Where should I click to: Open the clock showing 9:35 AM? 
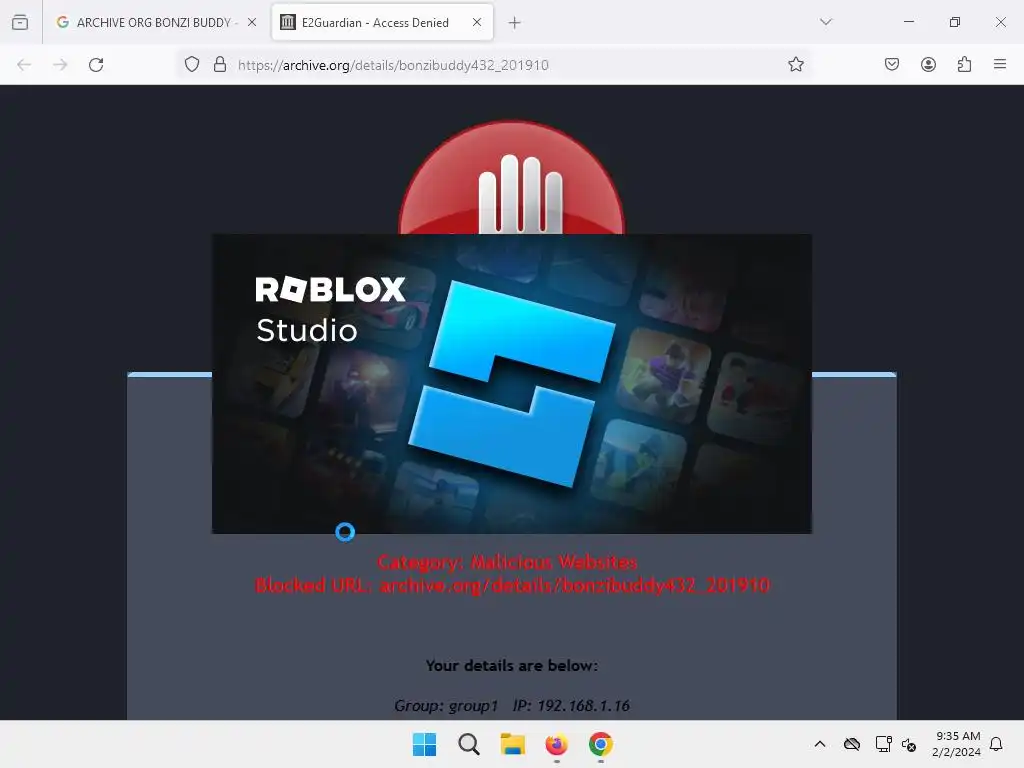(x=957, y=744)
